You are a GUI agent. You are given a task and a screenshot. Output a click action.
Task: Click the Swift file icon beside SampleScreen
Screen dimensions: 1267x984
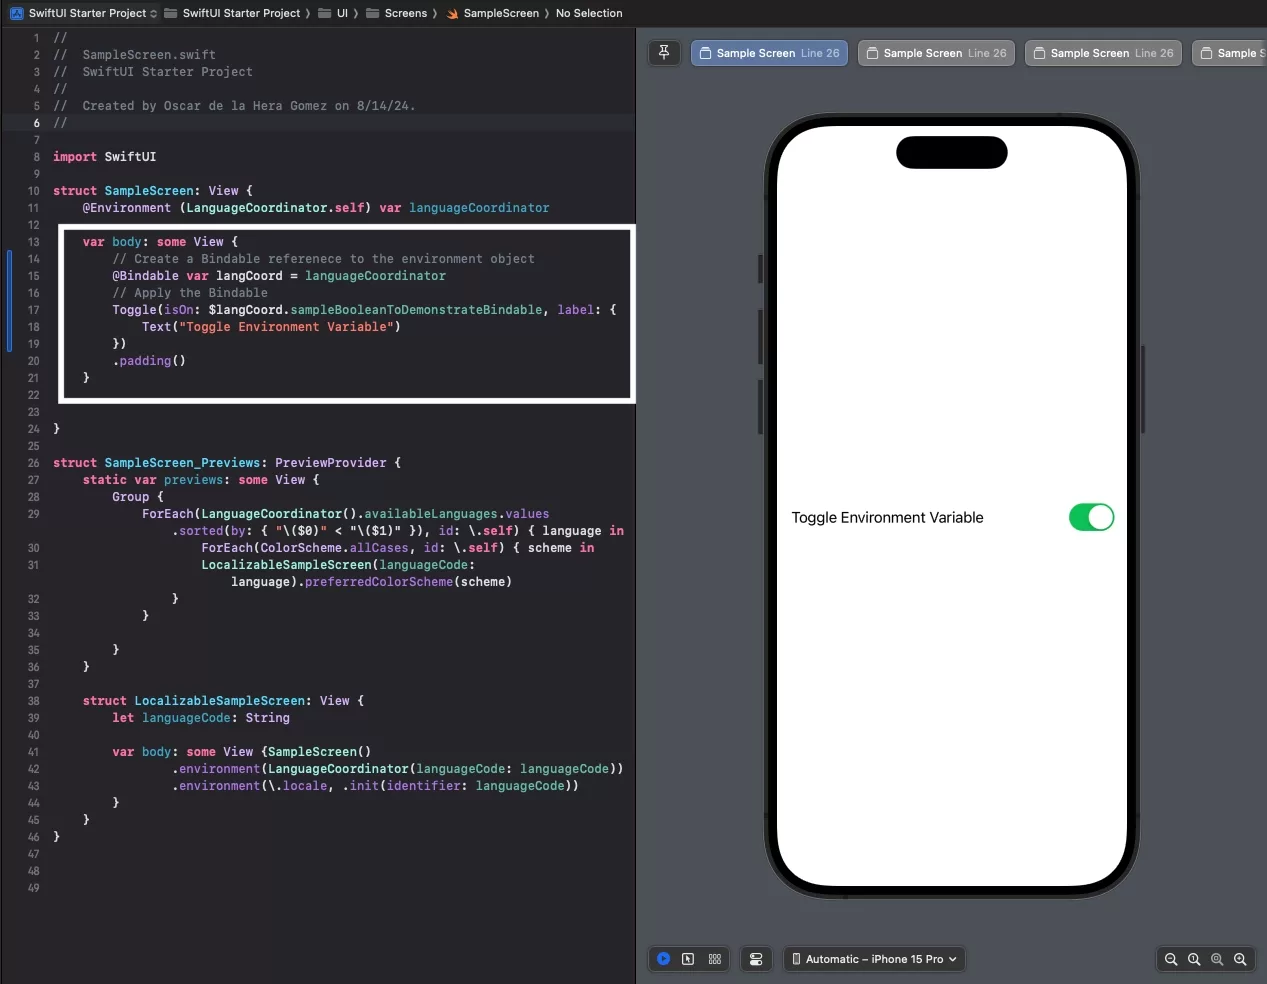[x=452, y=13]
